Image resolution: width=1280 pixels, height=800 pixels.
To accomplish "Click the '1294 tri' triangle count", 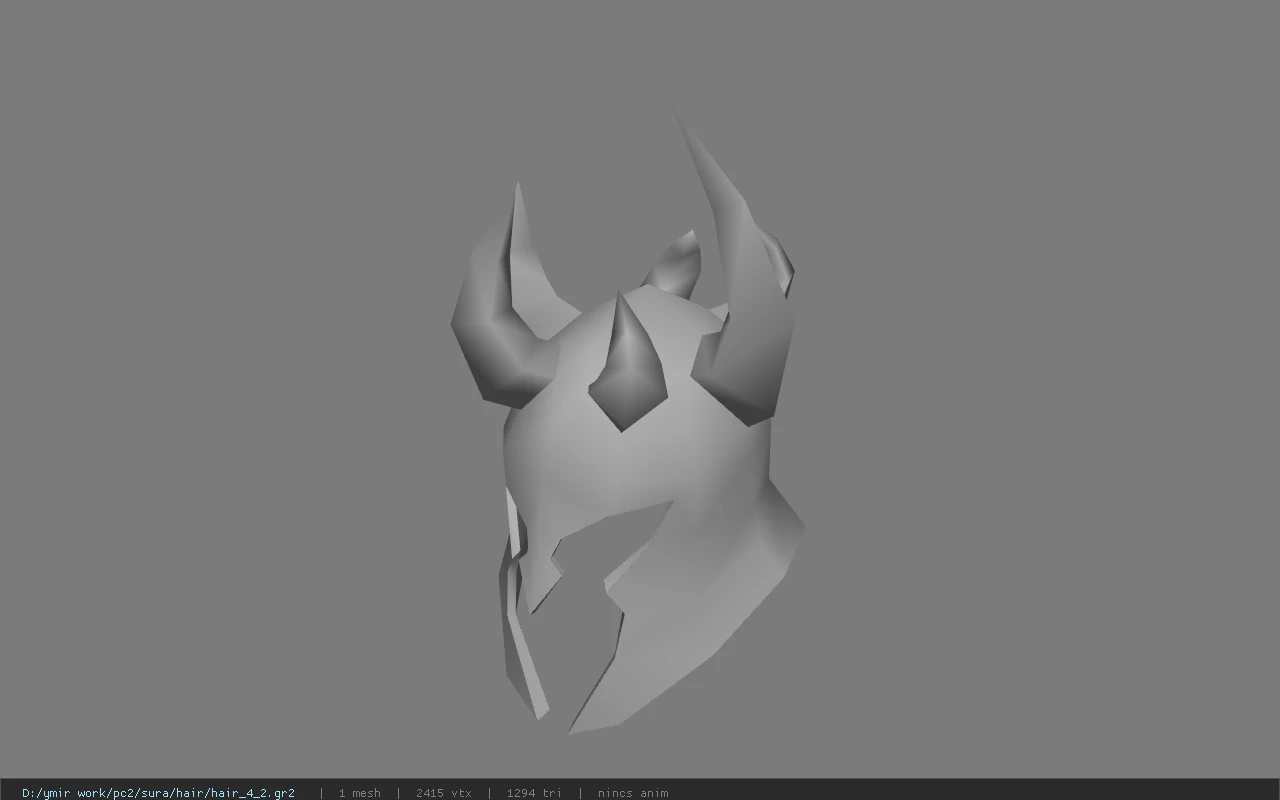I will pos(534,793).
